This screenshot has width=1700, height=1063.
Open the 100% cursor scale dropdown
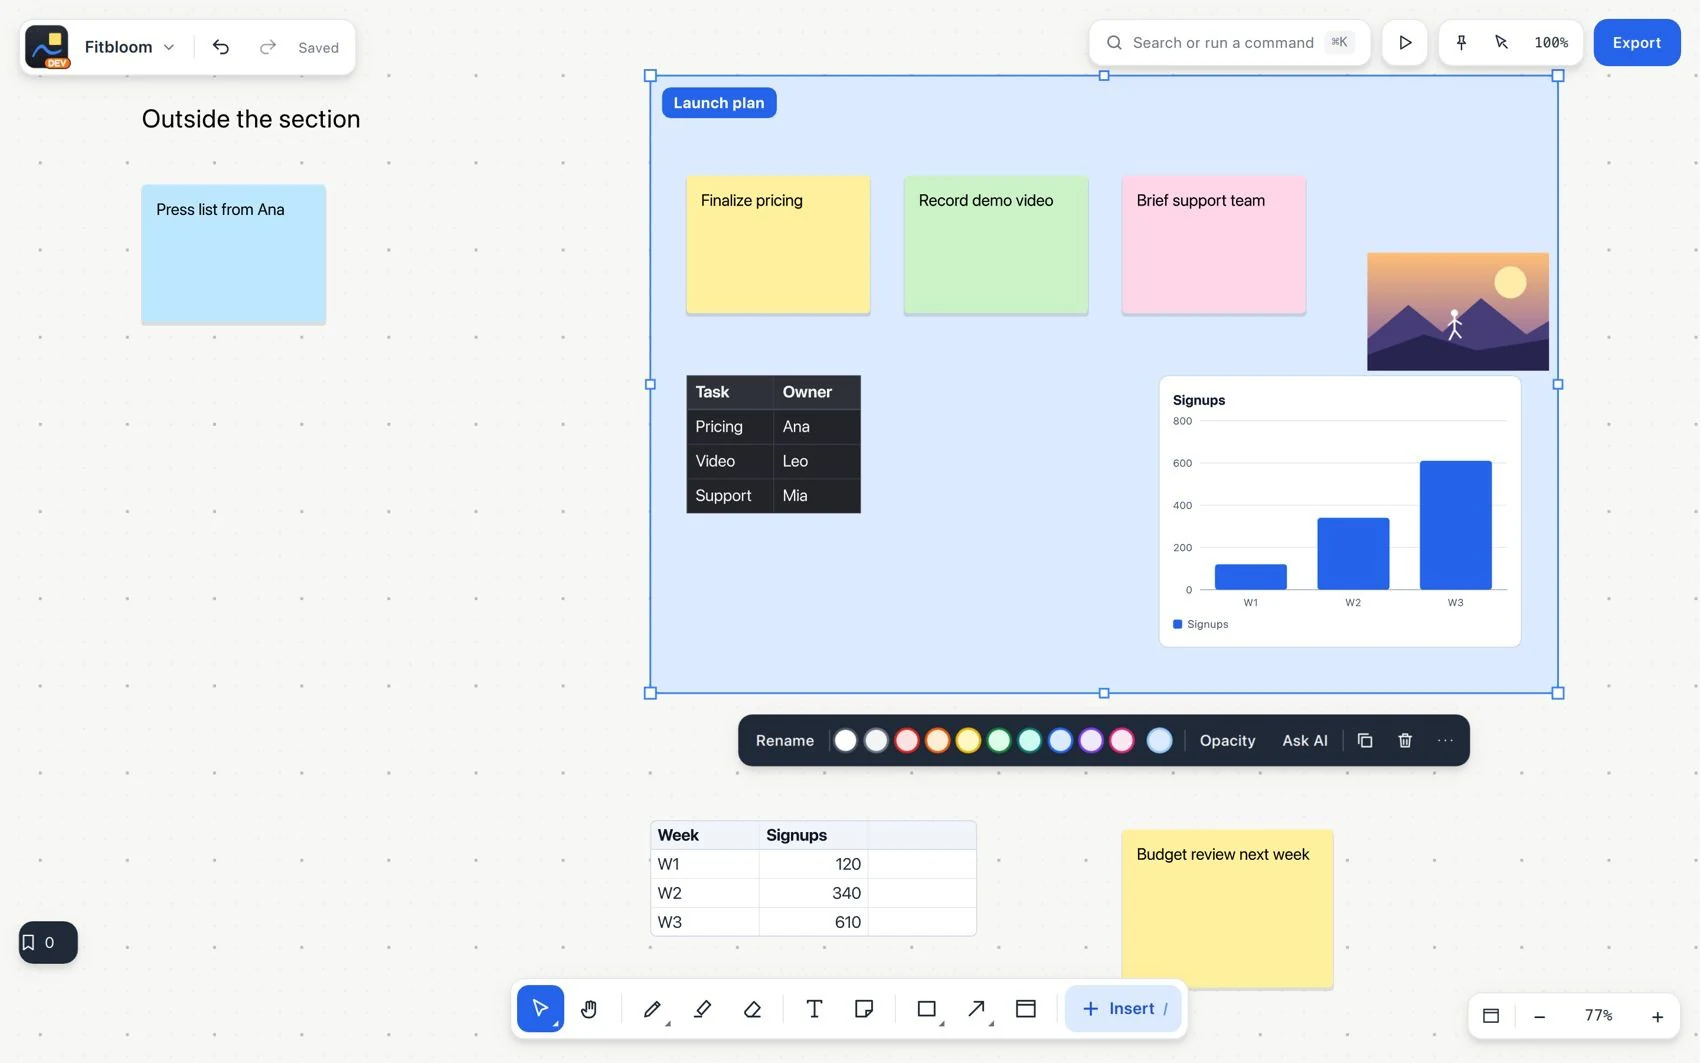tap(1551, 43)
